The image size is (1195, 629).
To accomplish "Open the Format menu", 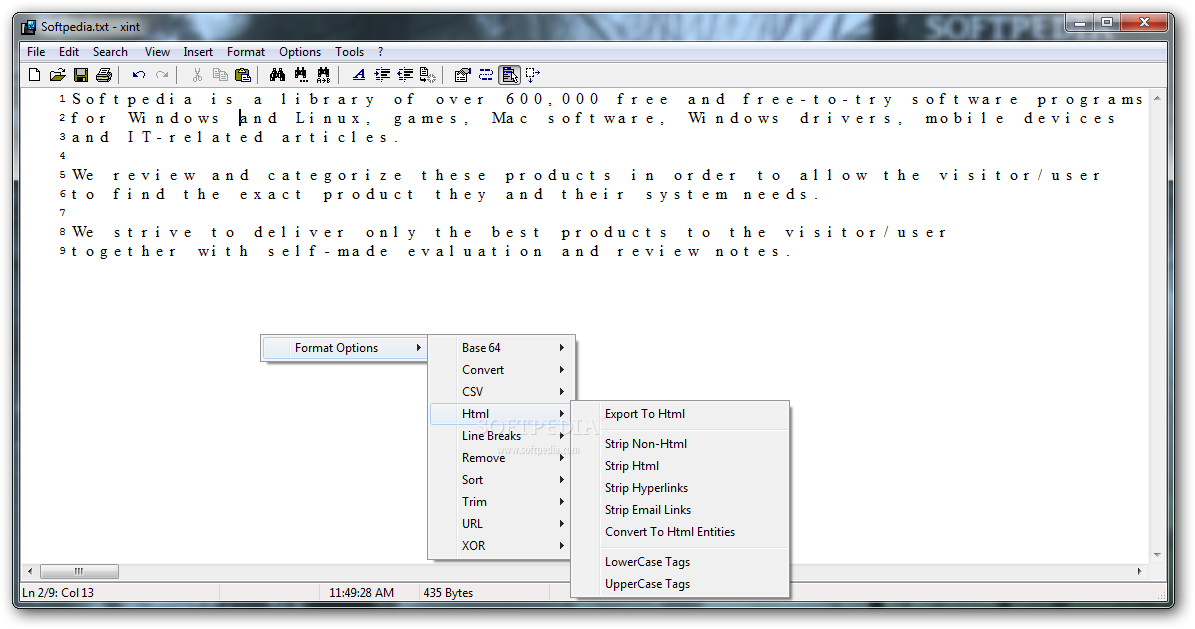I will point(246,52).
